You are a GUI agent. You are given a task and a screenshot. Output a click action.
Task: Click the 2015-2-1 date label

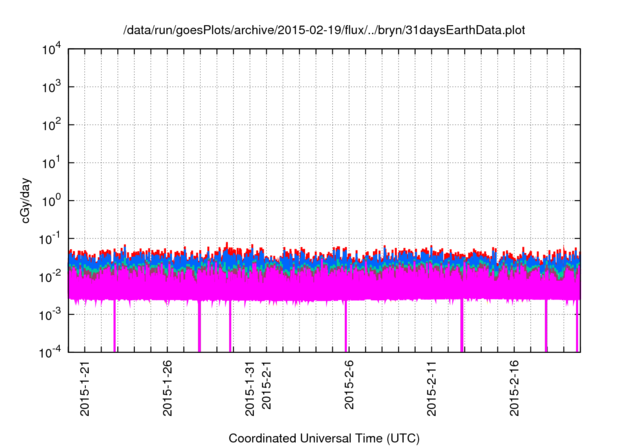[266, 385]
